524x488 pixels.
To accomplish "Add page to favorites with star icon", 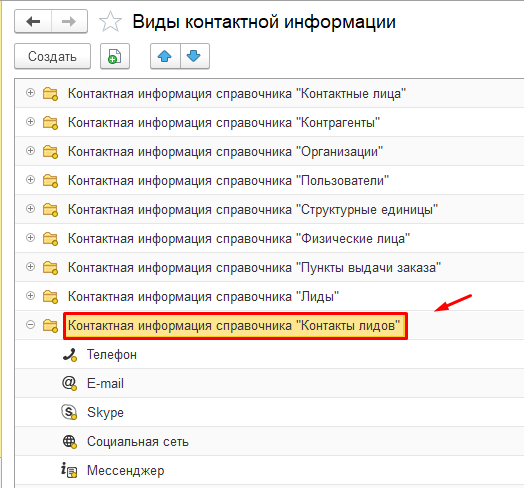I will (110, 21).
